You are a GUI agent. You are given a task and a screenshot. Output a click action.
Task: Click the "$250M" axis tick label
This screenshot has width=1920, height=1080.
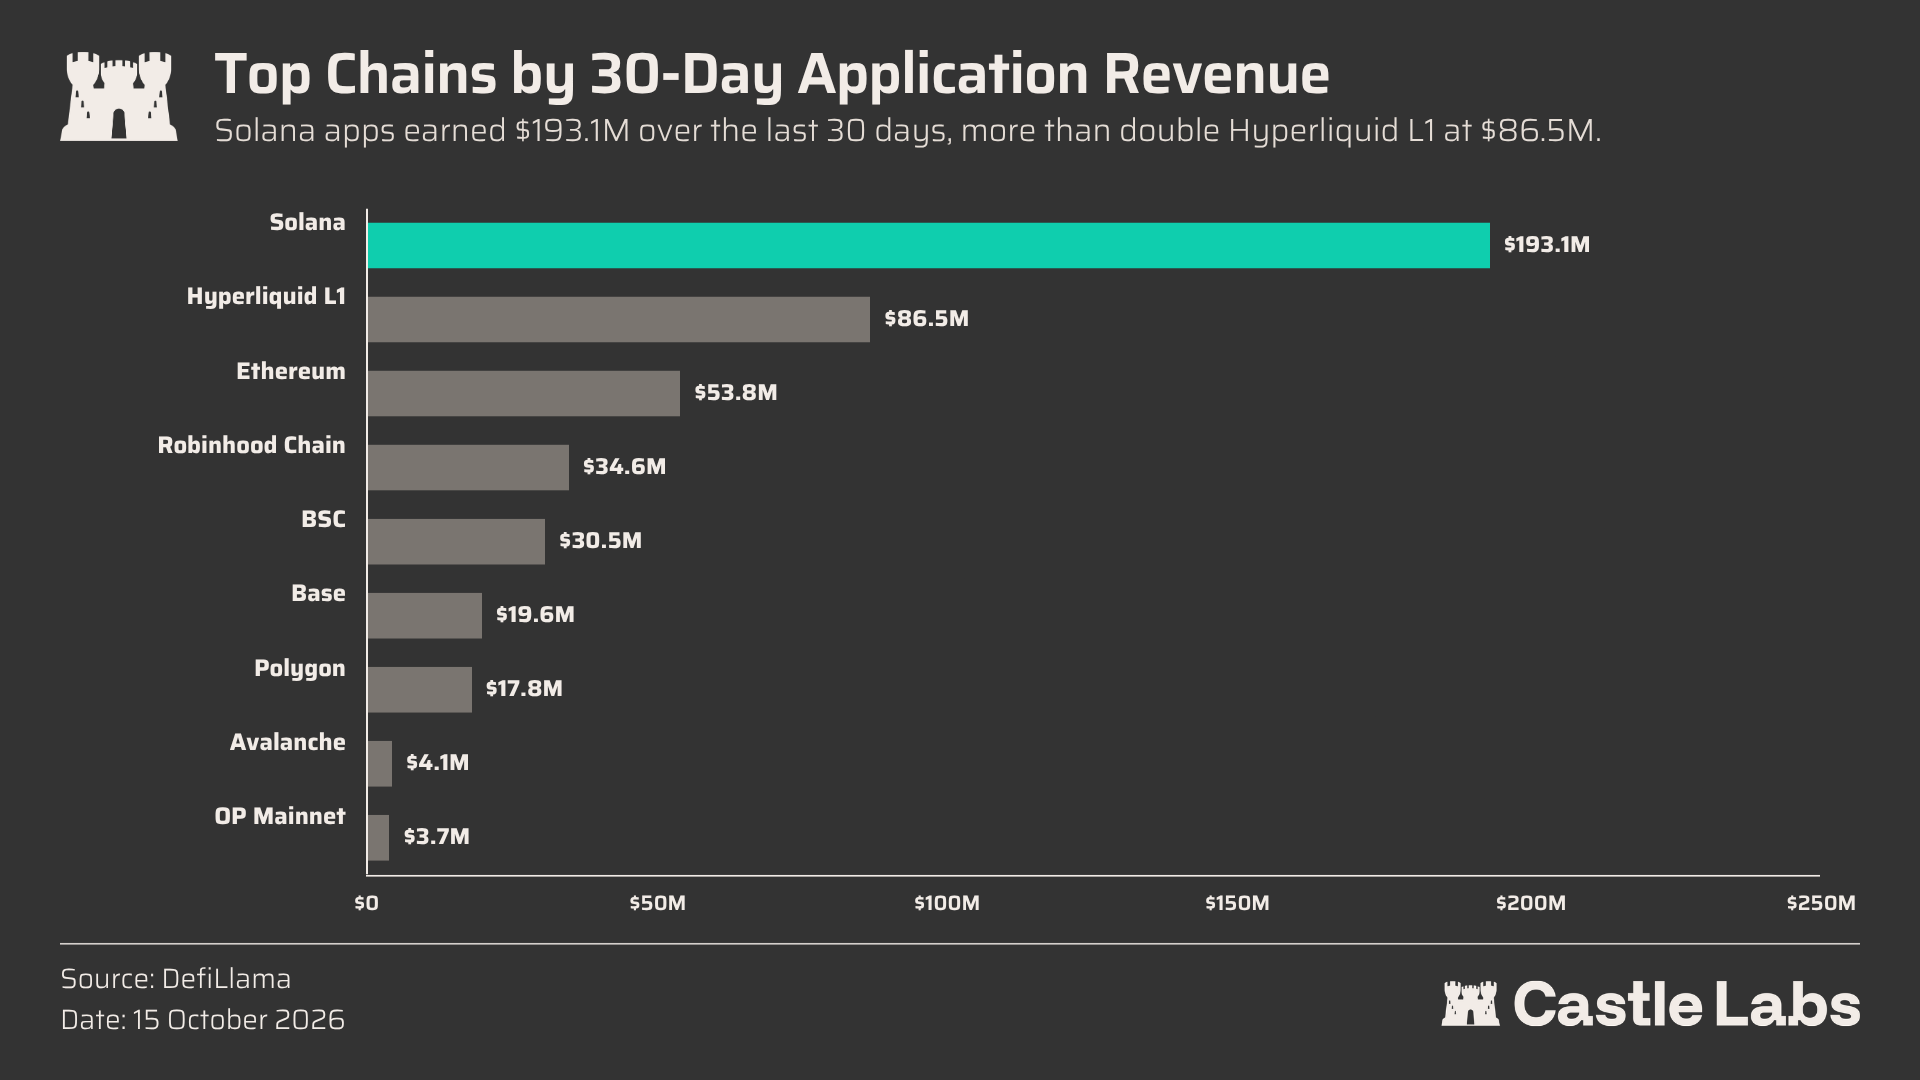1821,904
